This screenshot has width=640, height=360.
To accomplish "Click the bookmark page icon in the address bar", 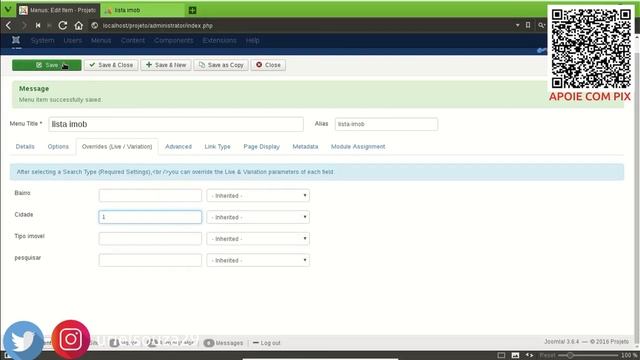I will (528, 25).
